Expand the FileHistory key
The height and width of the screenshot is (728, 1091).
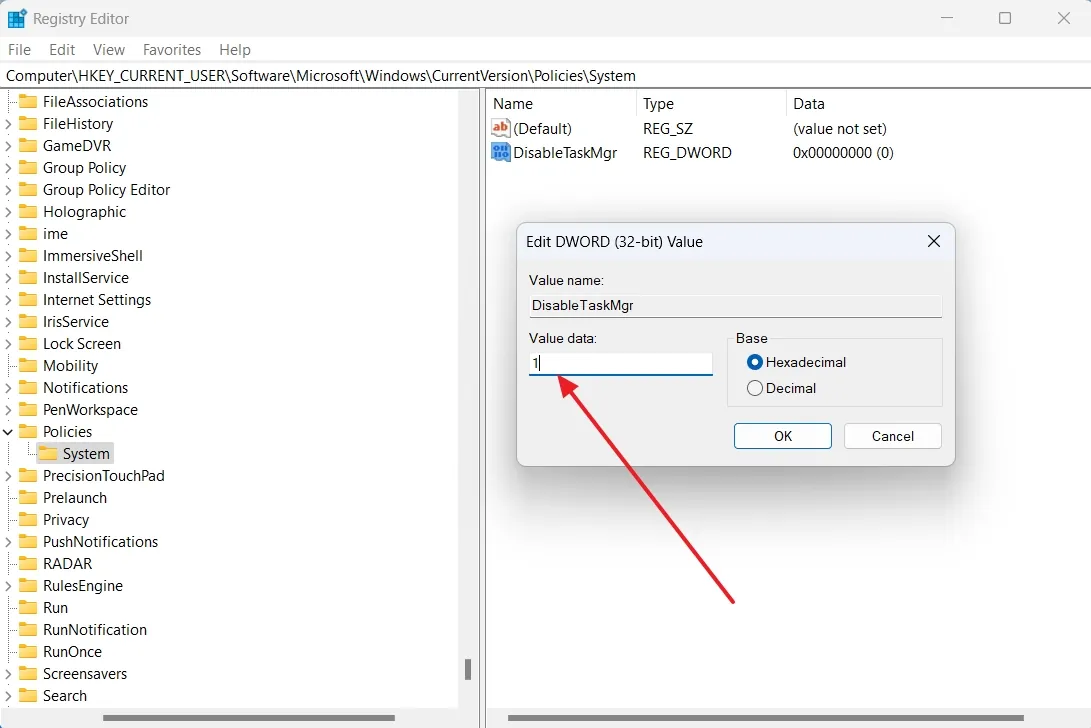8,124
